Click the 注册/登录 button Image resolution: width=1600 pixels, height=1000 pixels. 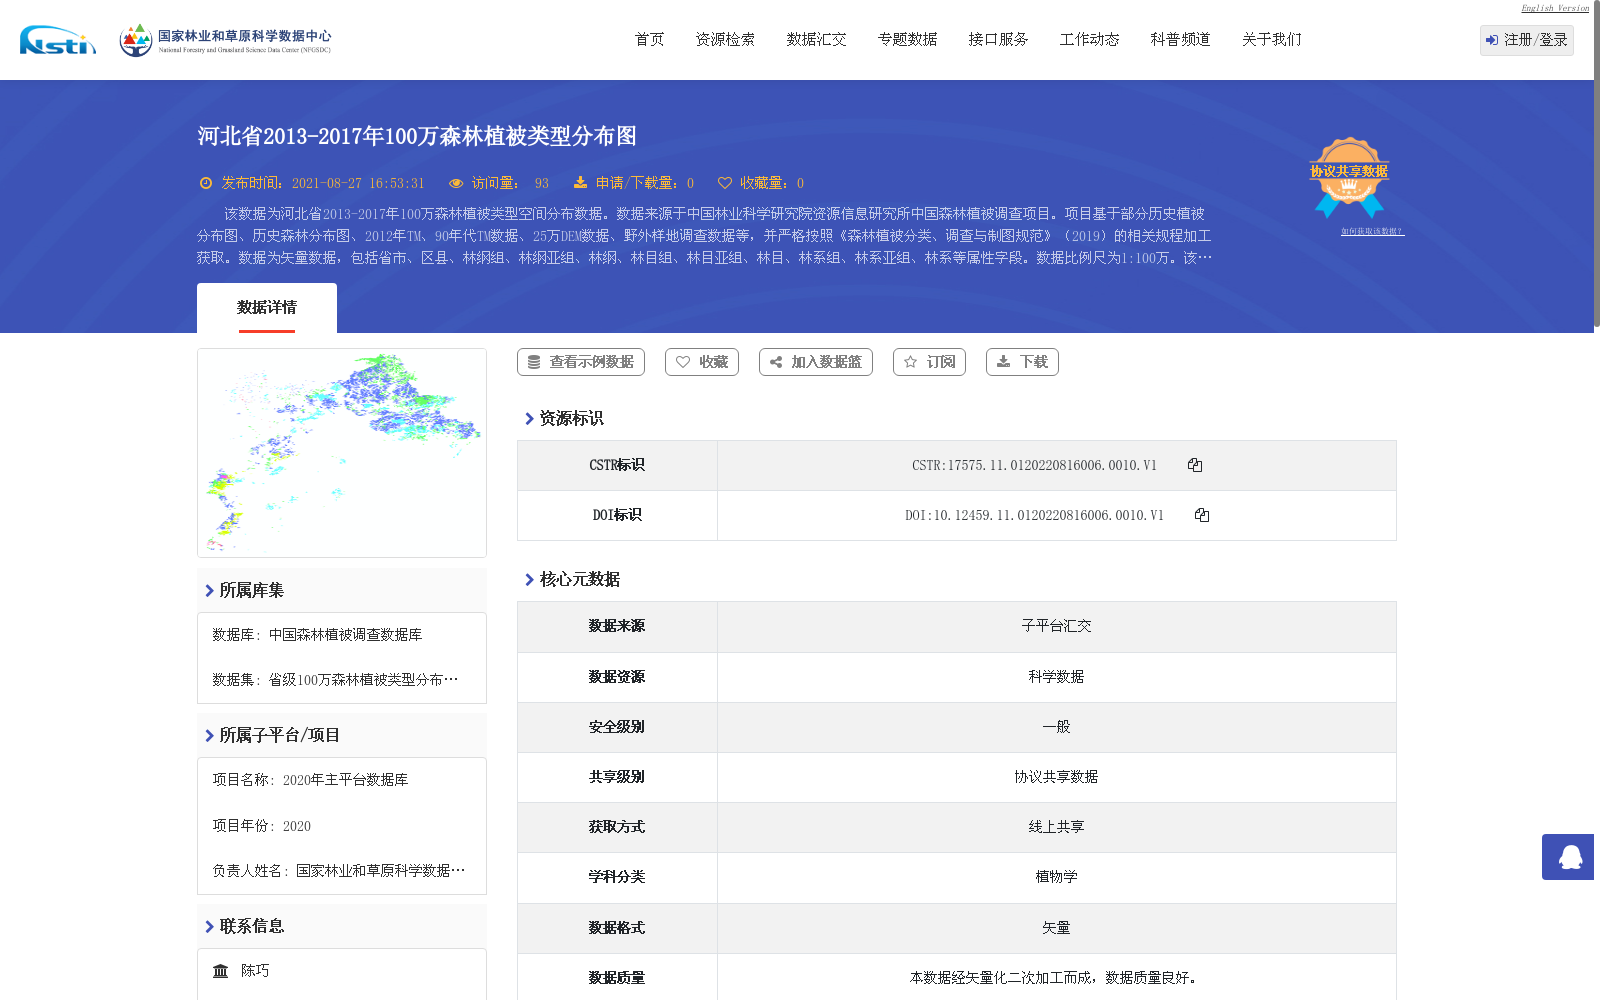coord(1527,40)
